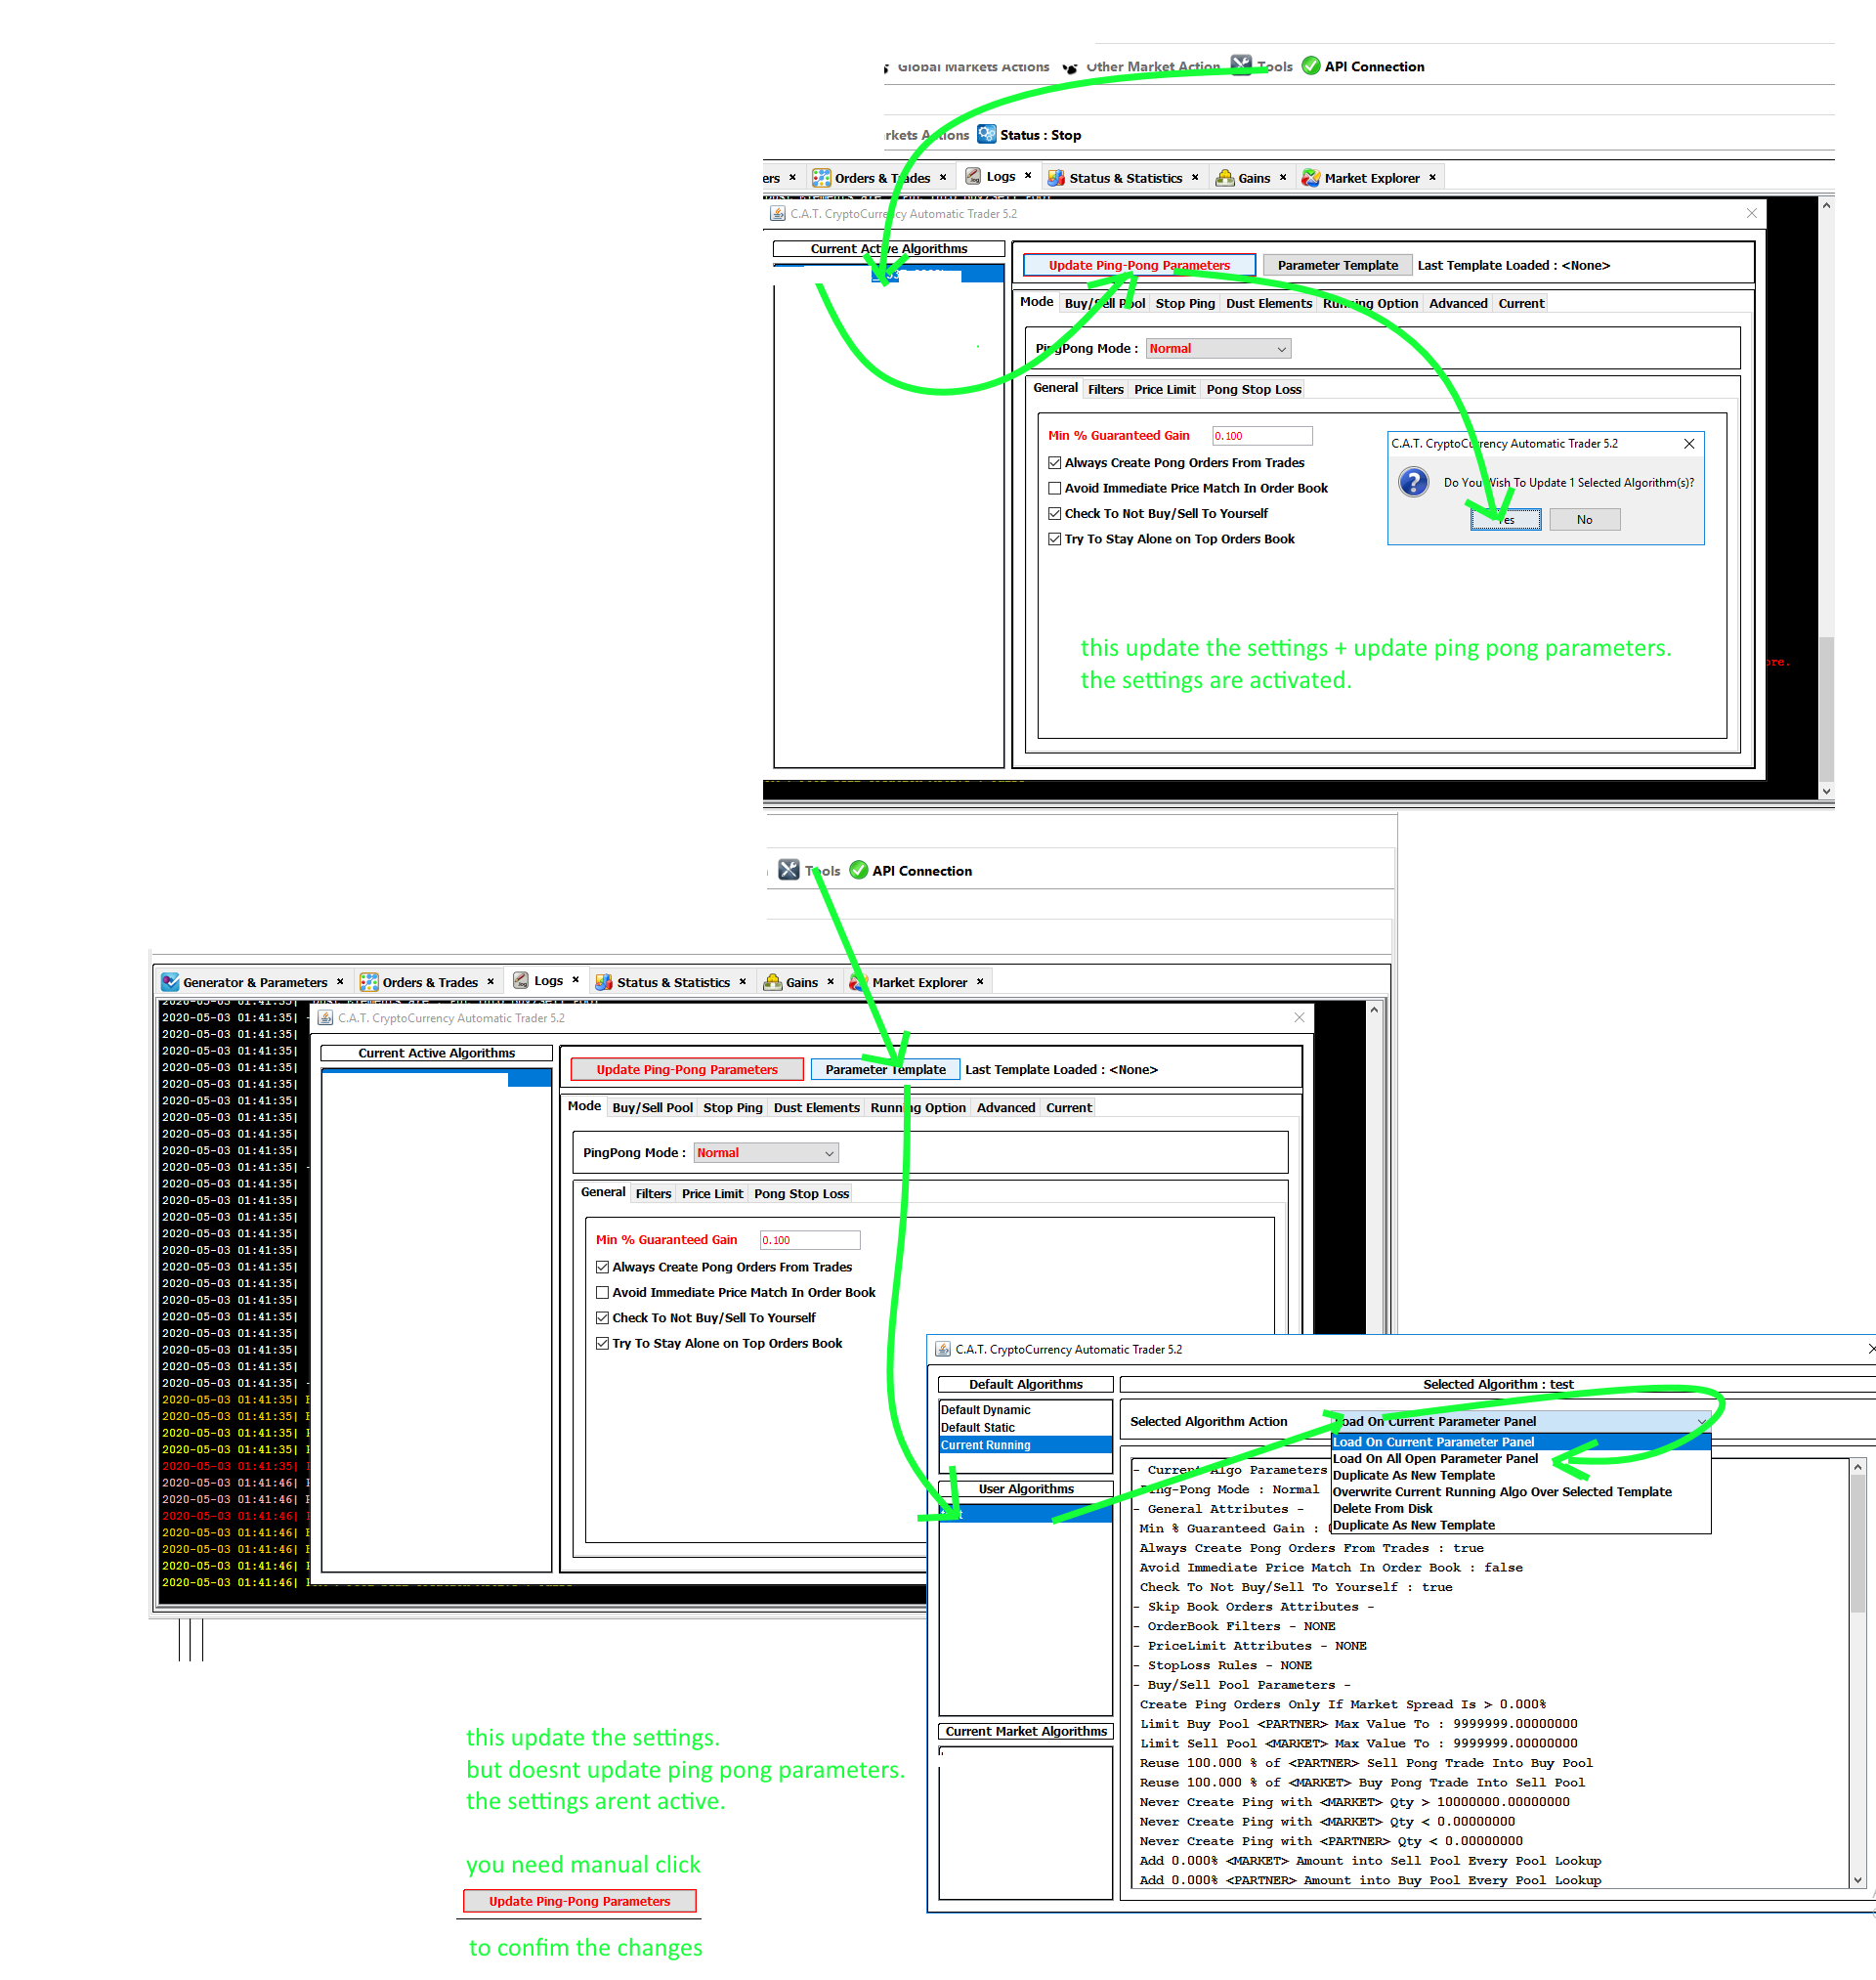1876x1980 pixels.
Task: Click API Connection green check, lower screenshot
Action: (858, 870)
